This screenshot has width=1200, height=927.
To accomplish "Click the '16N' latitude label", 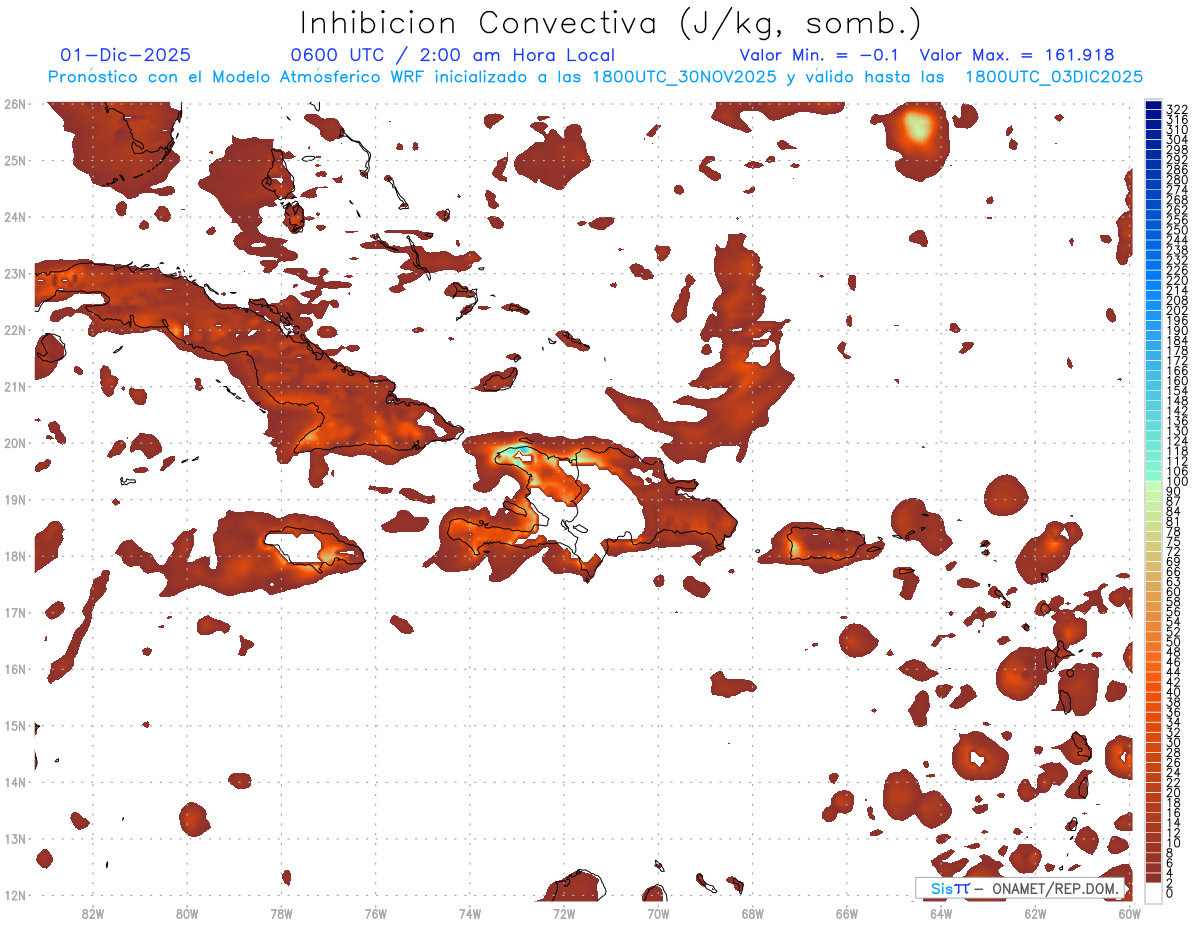I will pos(15,669).
